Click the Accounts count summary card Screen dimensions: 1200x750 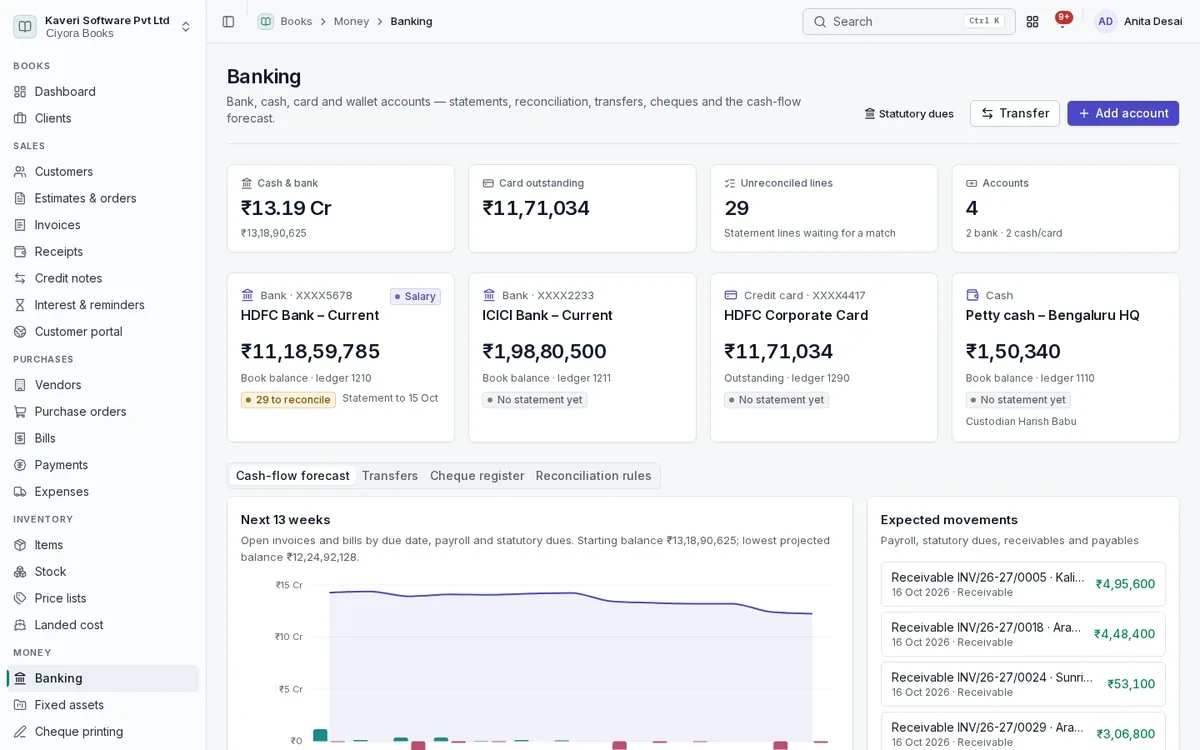(1066, 208)
